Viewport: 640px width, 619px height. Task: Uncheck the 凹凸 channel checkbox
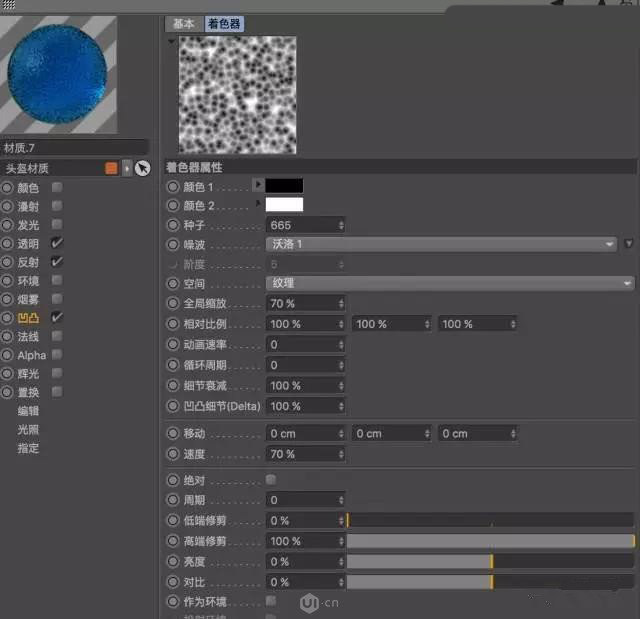click(x=57, y=317)
